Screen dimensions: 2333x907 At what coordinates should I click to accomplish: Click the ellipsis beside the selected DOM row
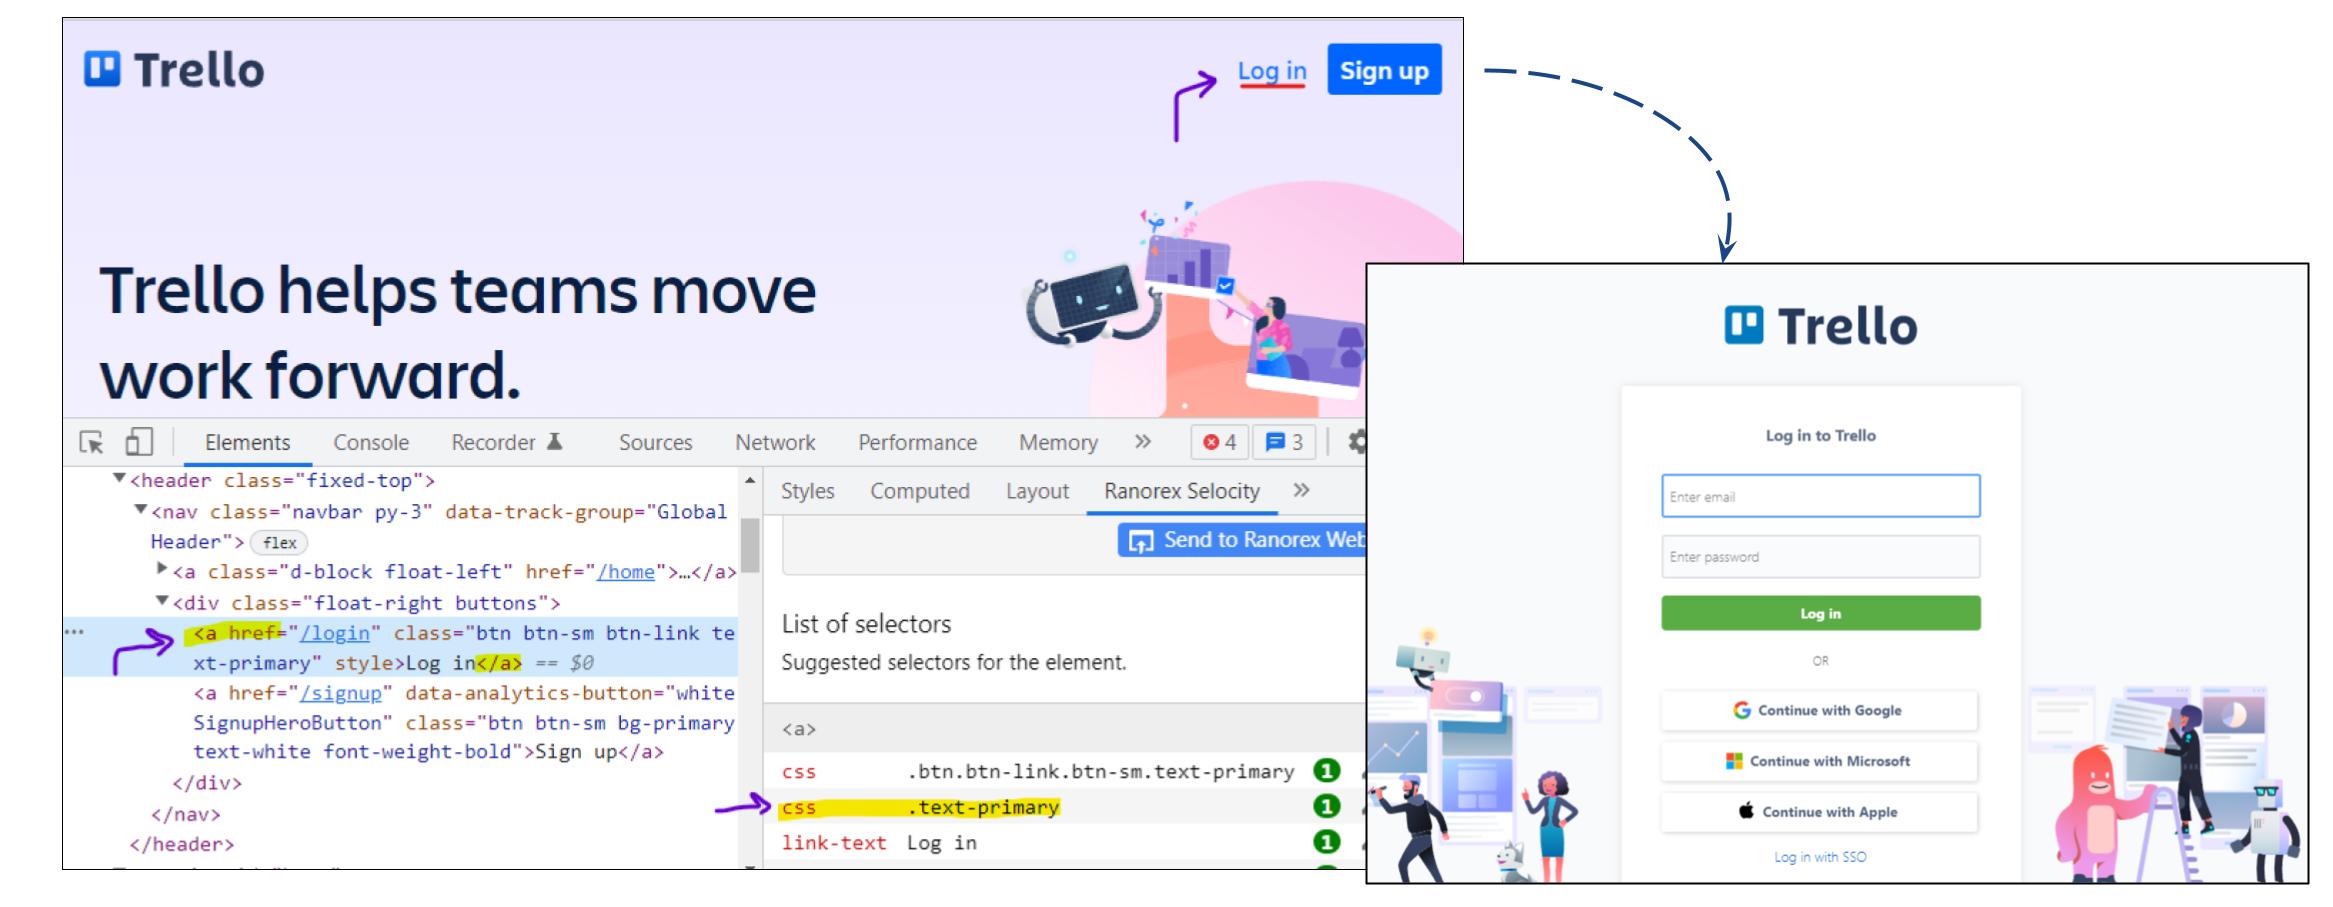pyautogui.click(x=74, y=632)
